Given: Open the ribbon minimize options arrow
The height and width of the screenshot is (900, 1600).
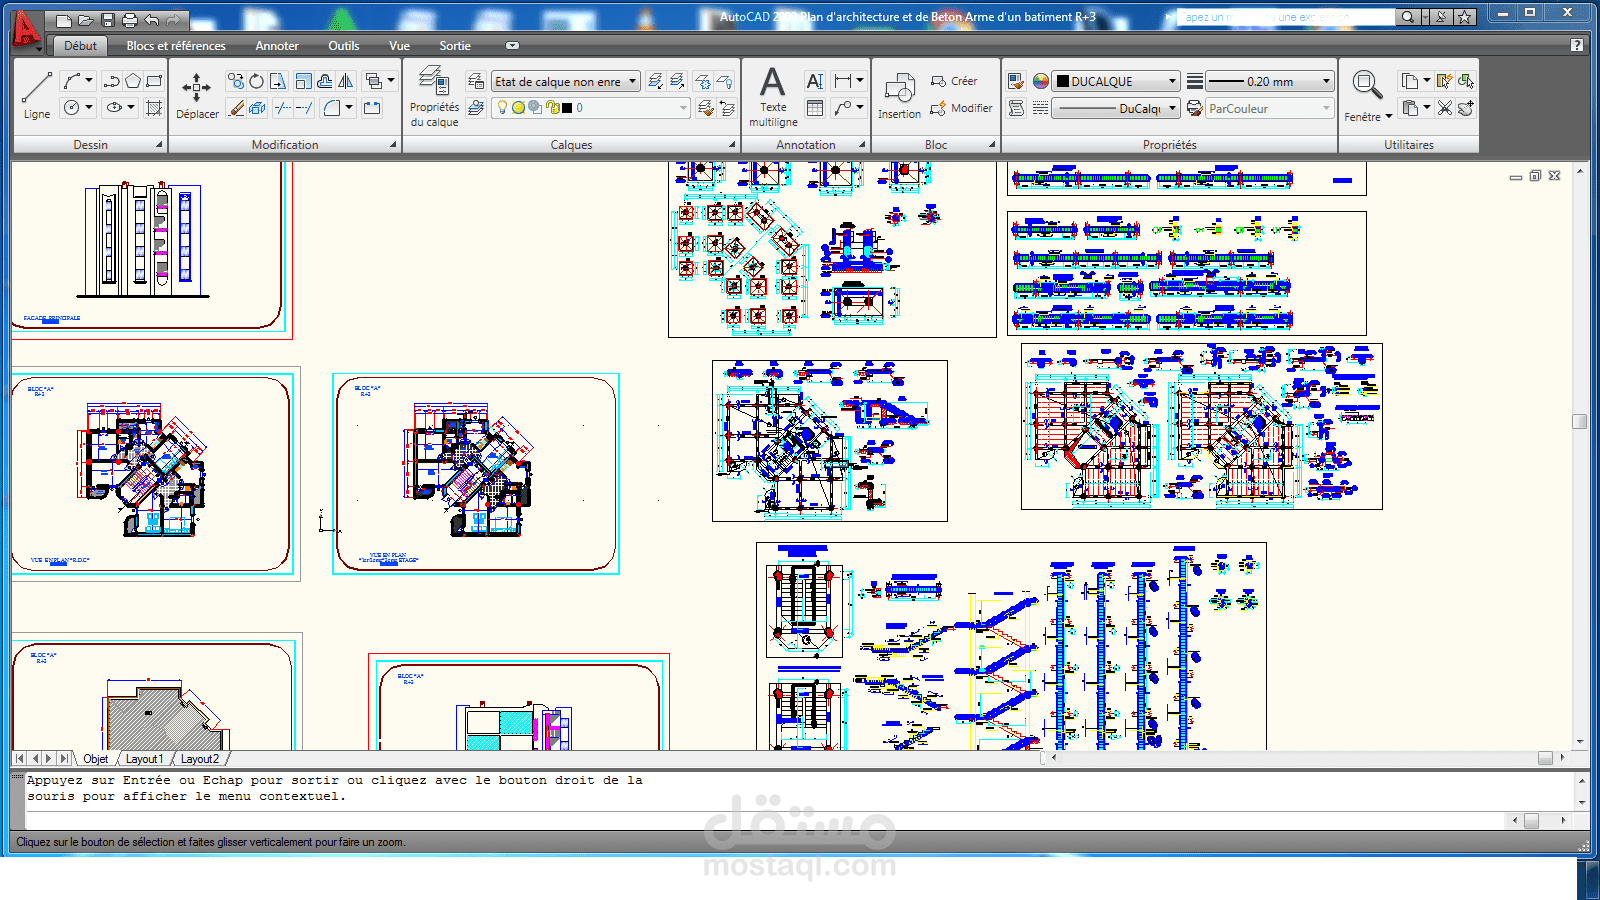Looking at the screenshot, I should tap(512, 46).
